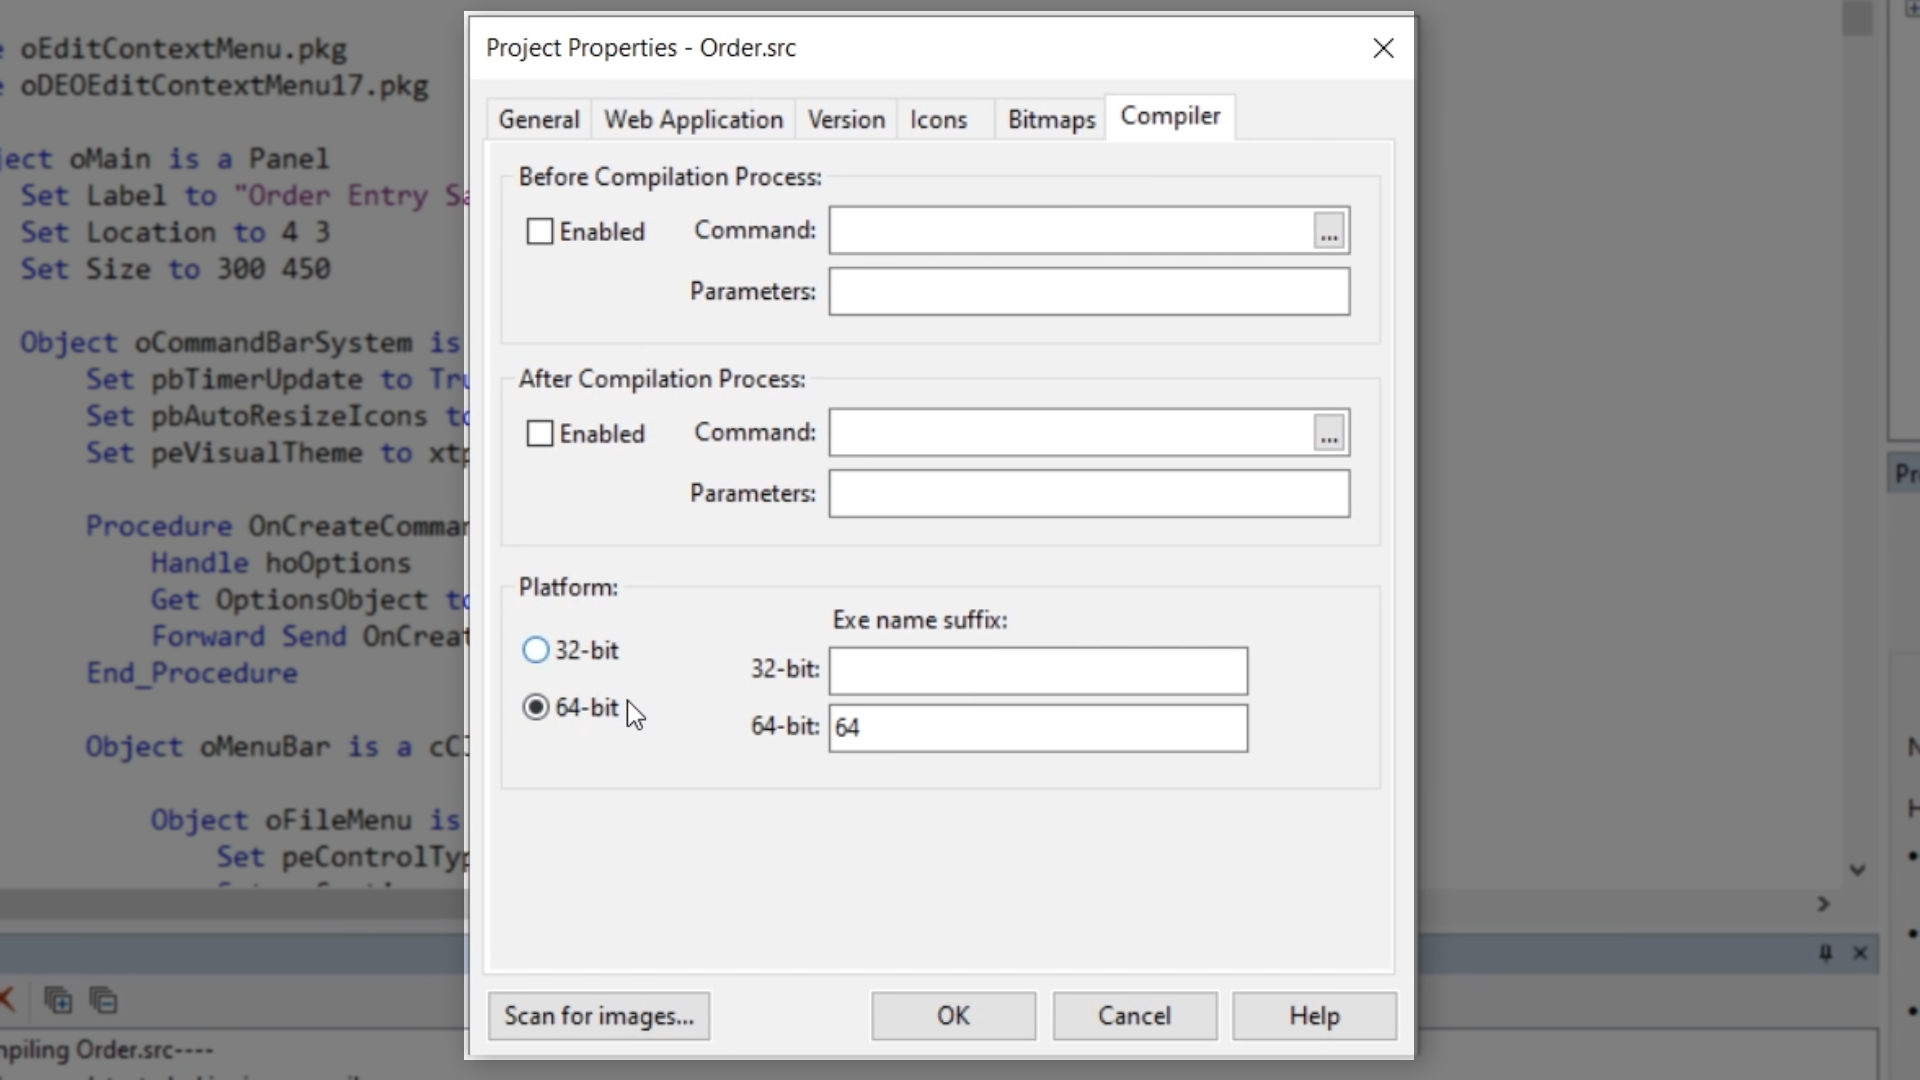Browse for the Before Compilation command file
The image size is (1920, 1080).
[1329, 231]
